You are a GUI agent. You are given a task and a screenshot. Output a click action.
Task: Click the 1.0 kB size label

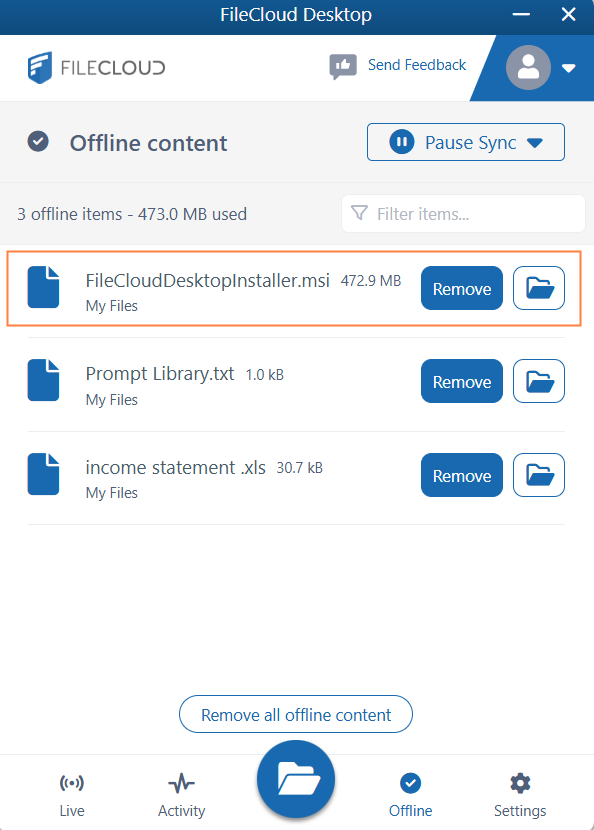(x=265, y=375)
